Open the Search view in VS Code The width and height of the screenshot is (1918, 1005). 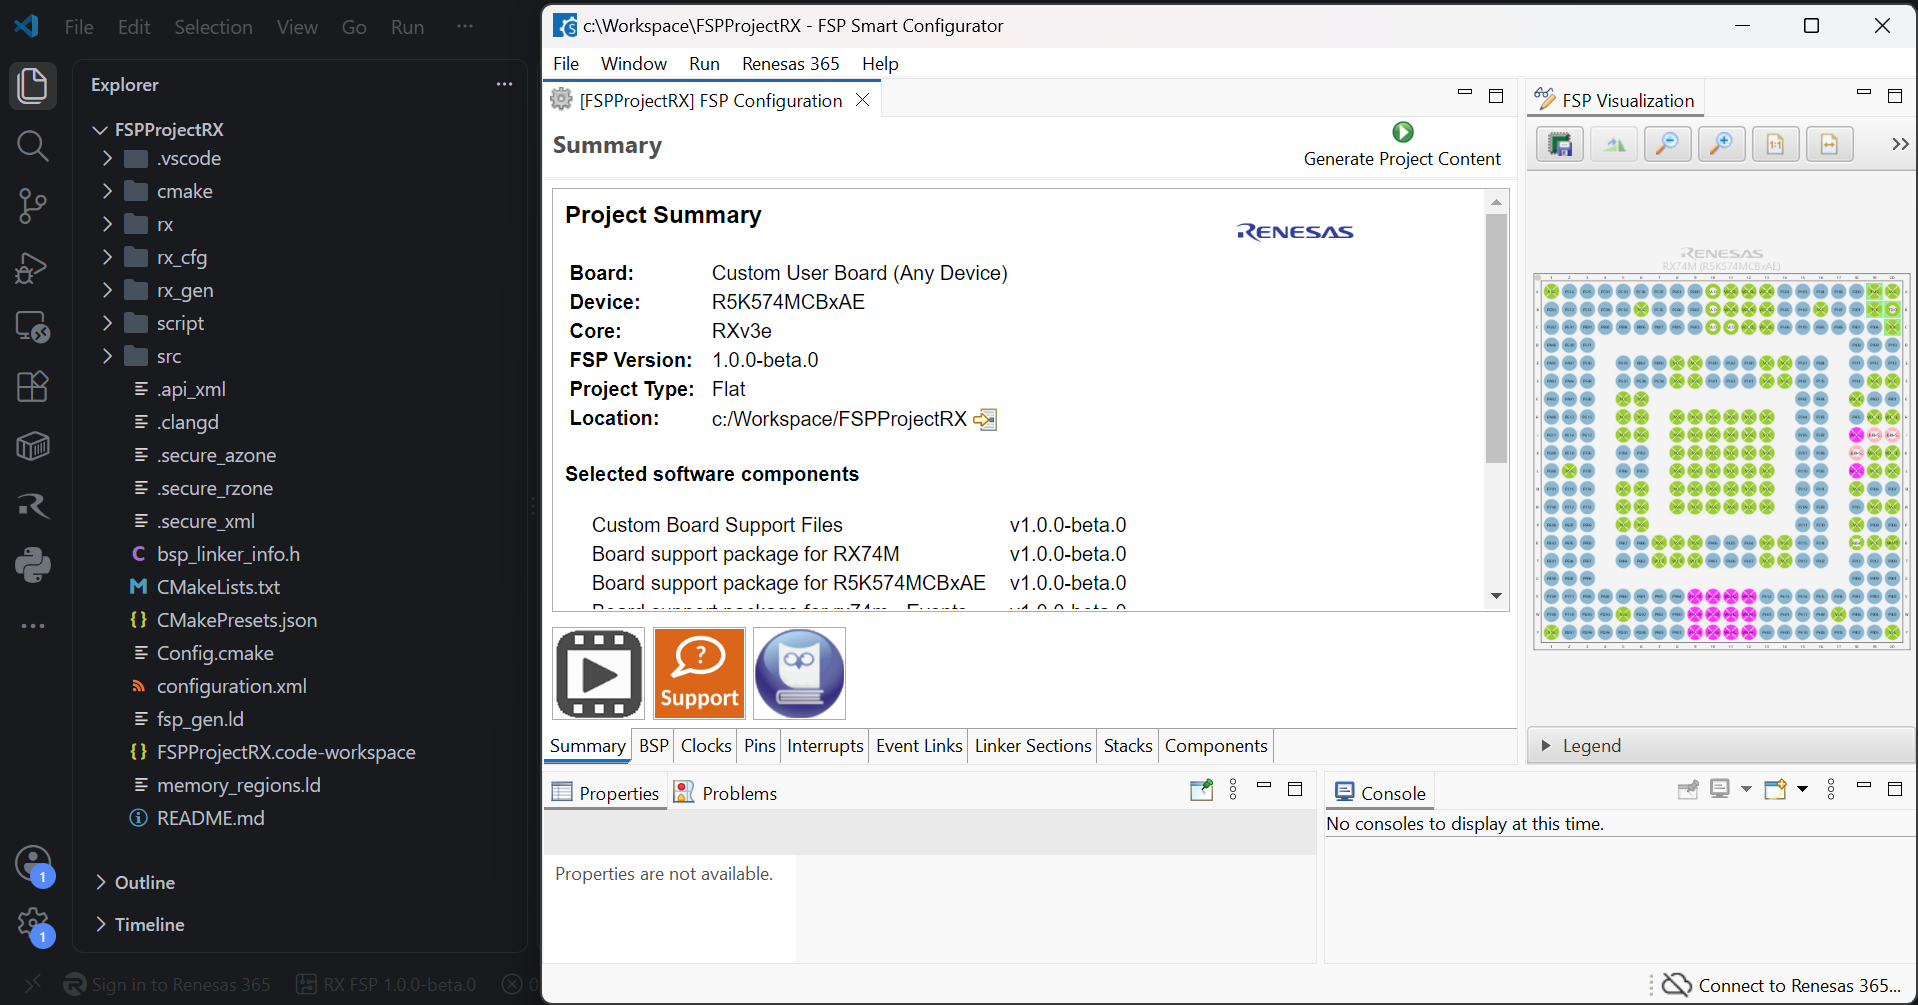tap(33, 146)
